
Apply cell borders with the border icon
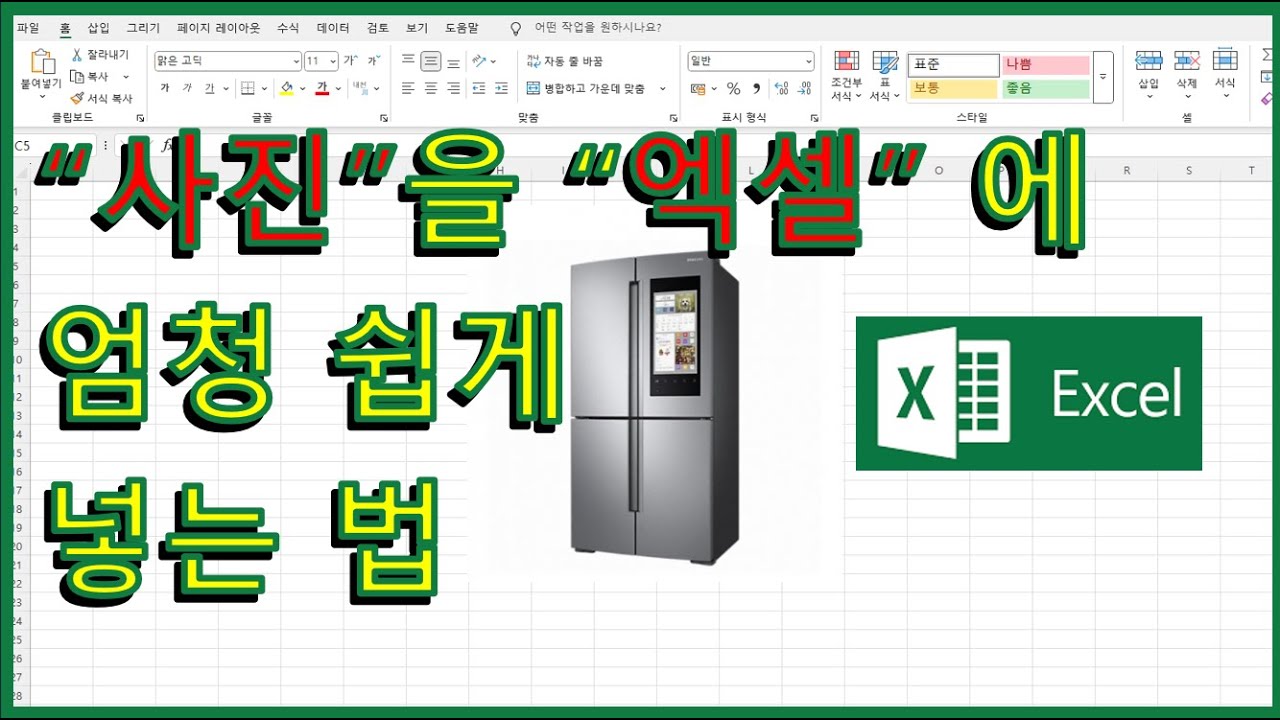coord(248,88)
